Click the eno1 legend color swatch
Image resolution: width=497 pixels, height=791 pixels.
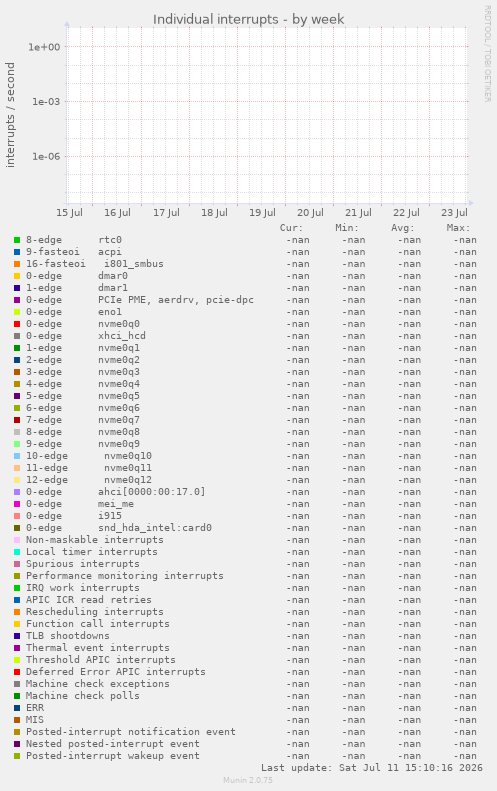[17, 312]
